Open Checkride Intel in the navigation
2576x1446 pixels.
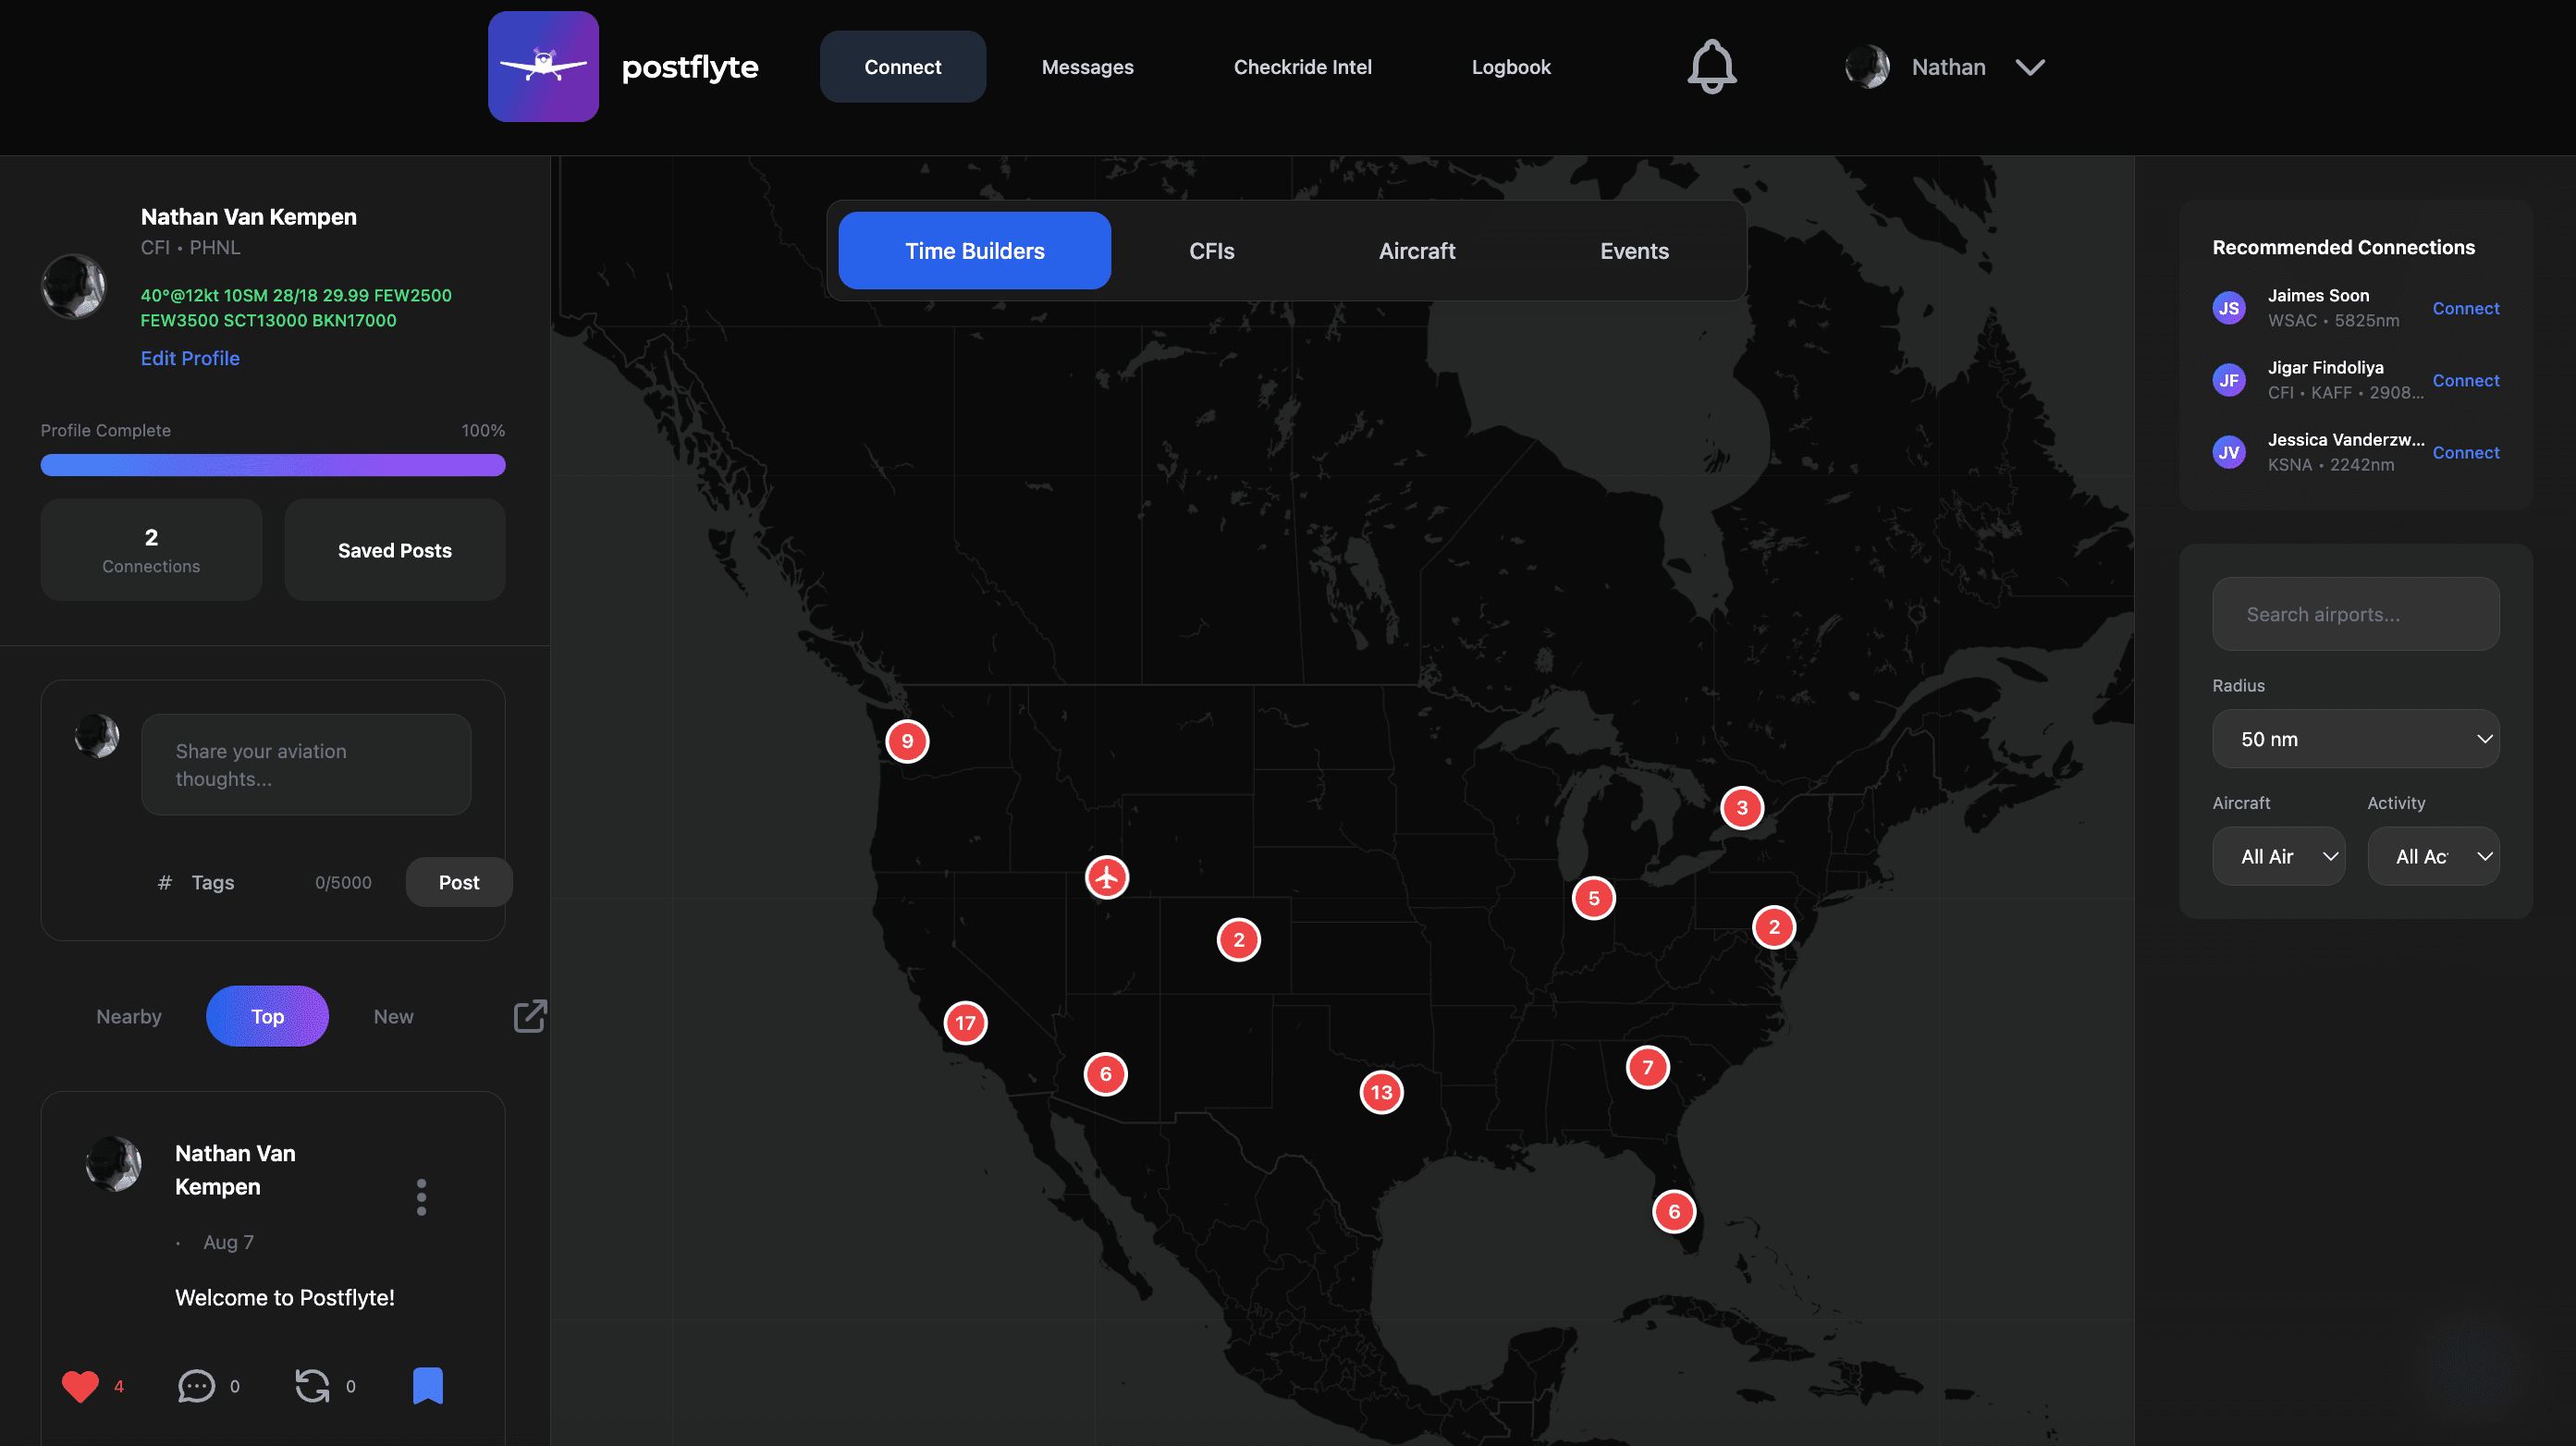(x=1302, y=67)
